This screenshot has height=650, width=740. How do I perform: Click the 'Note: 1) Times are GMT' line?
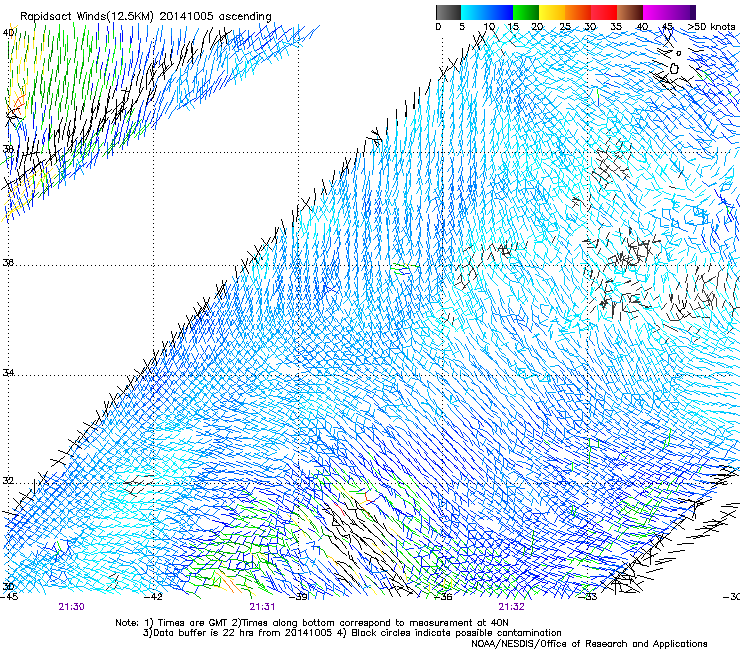(311, 623)
